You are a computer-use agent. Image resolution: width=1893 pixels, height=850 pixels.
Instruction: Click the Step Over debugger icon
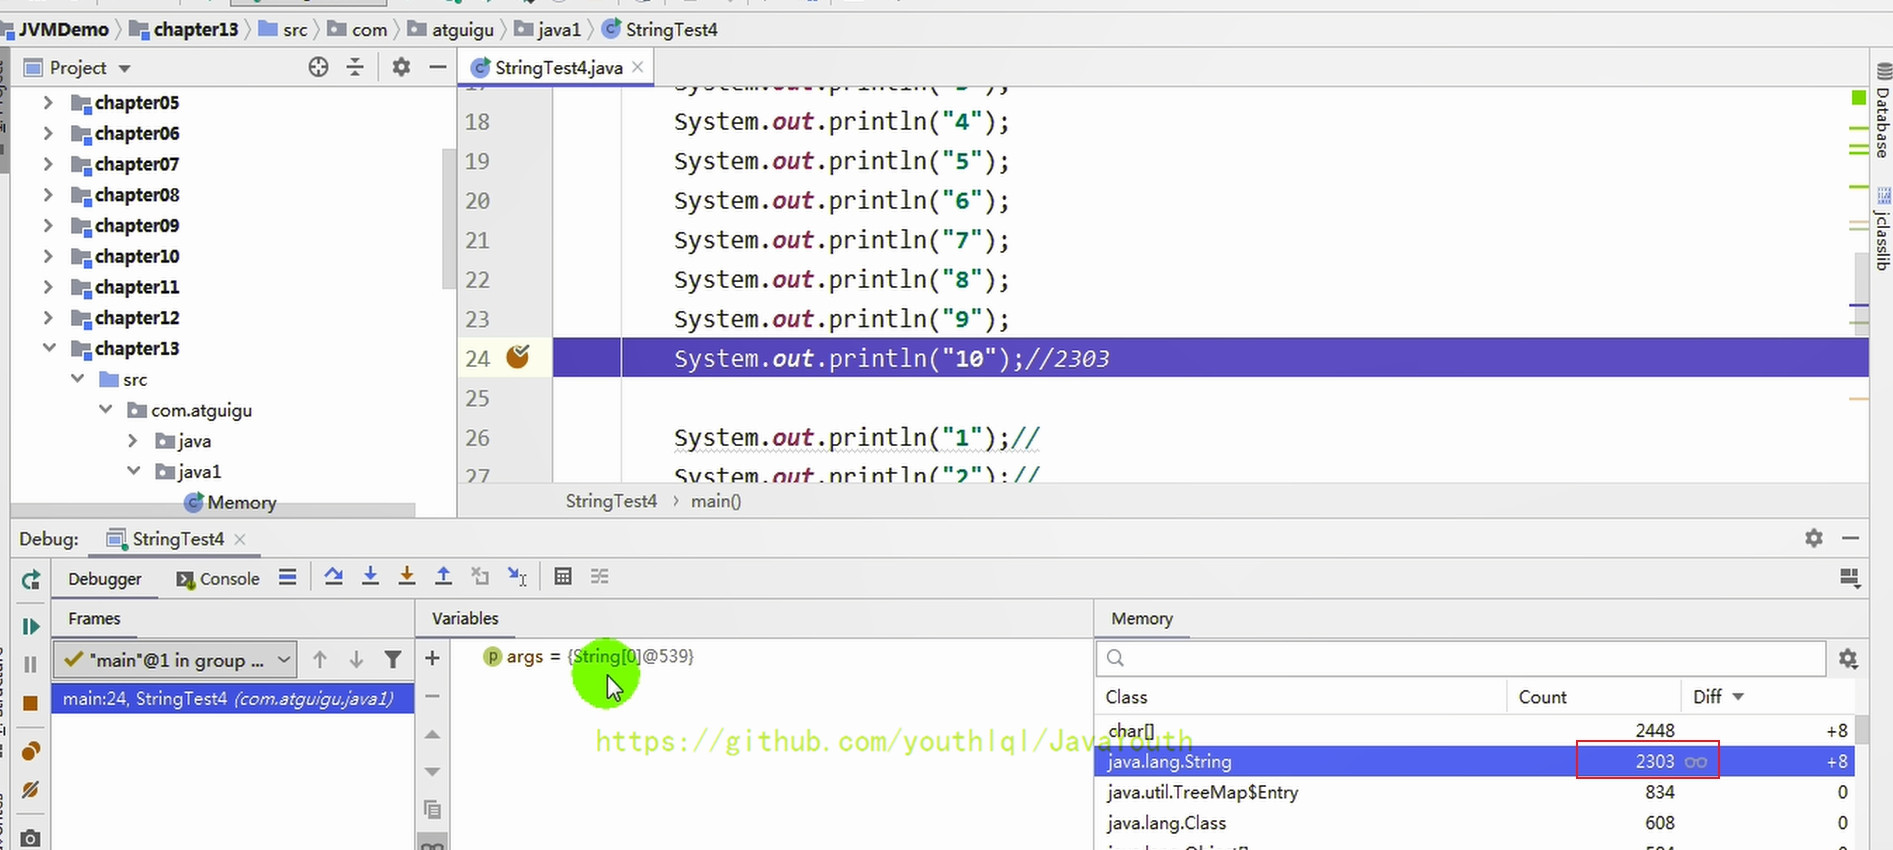click(334, 576)
